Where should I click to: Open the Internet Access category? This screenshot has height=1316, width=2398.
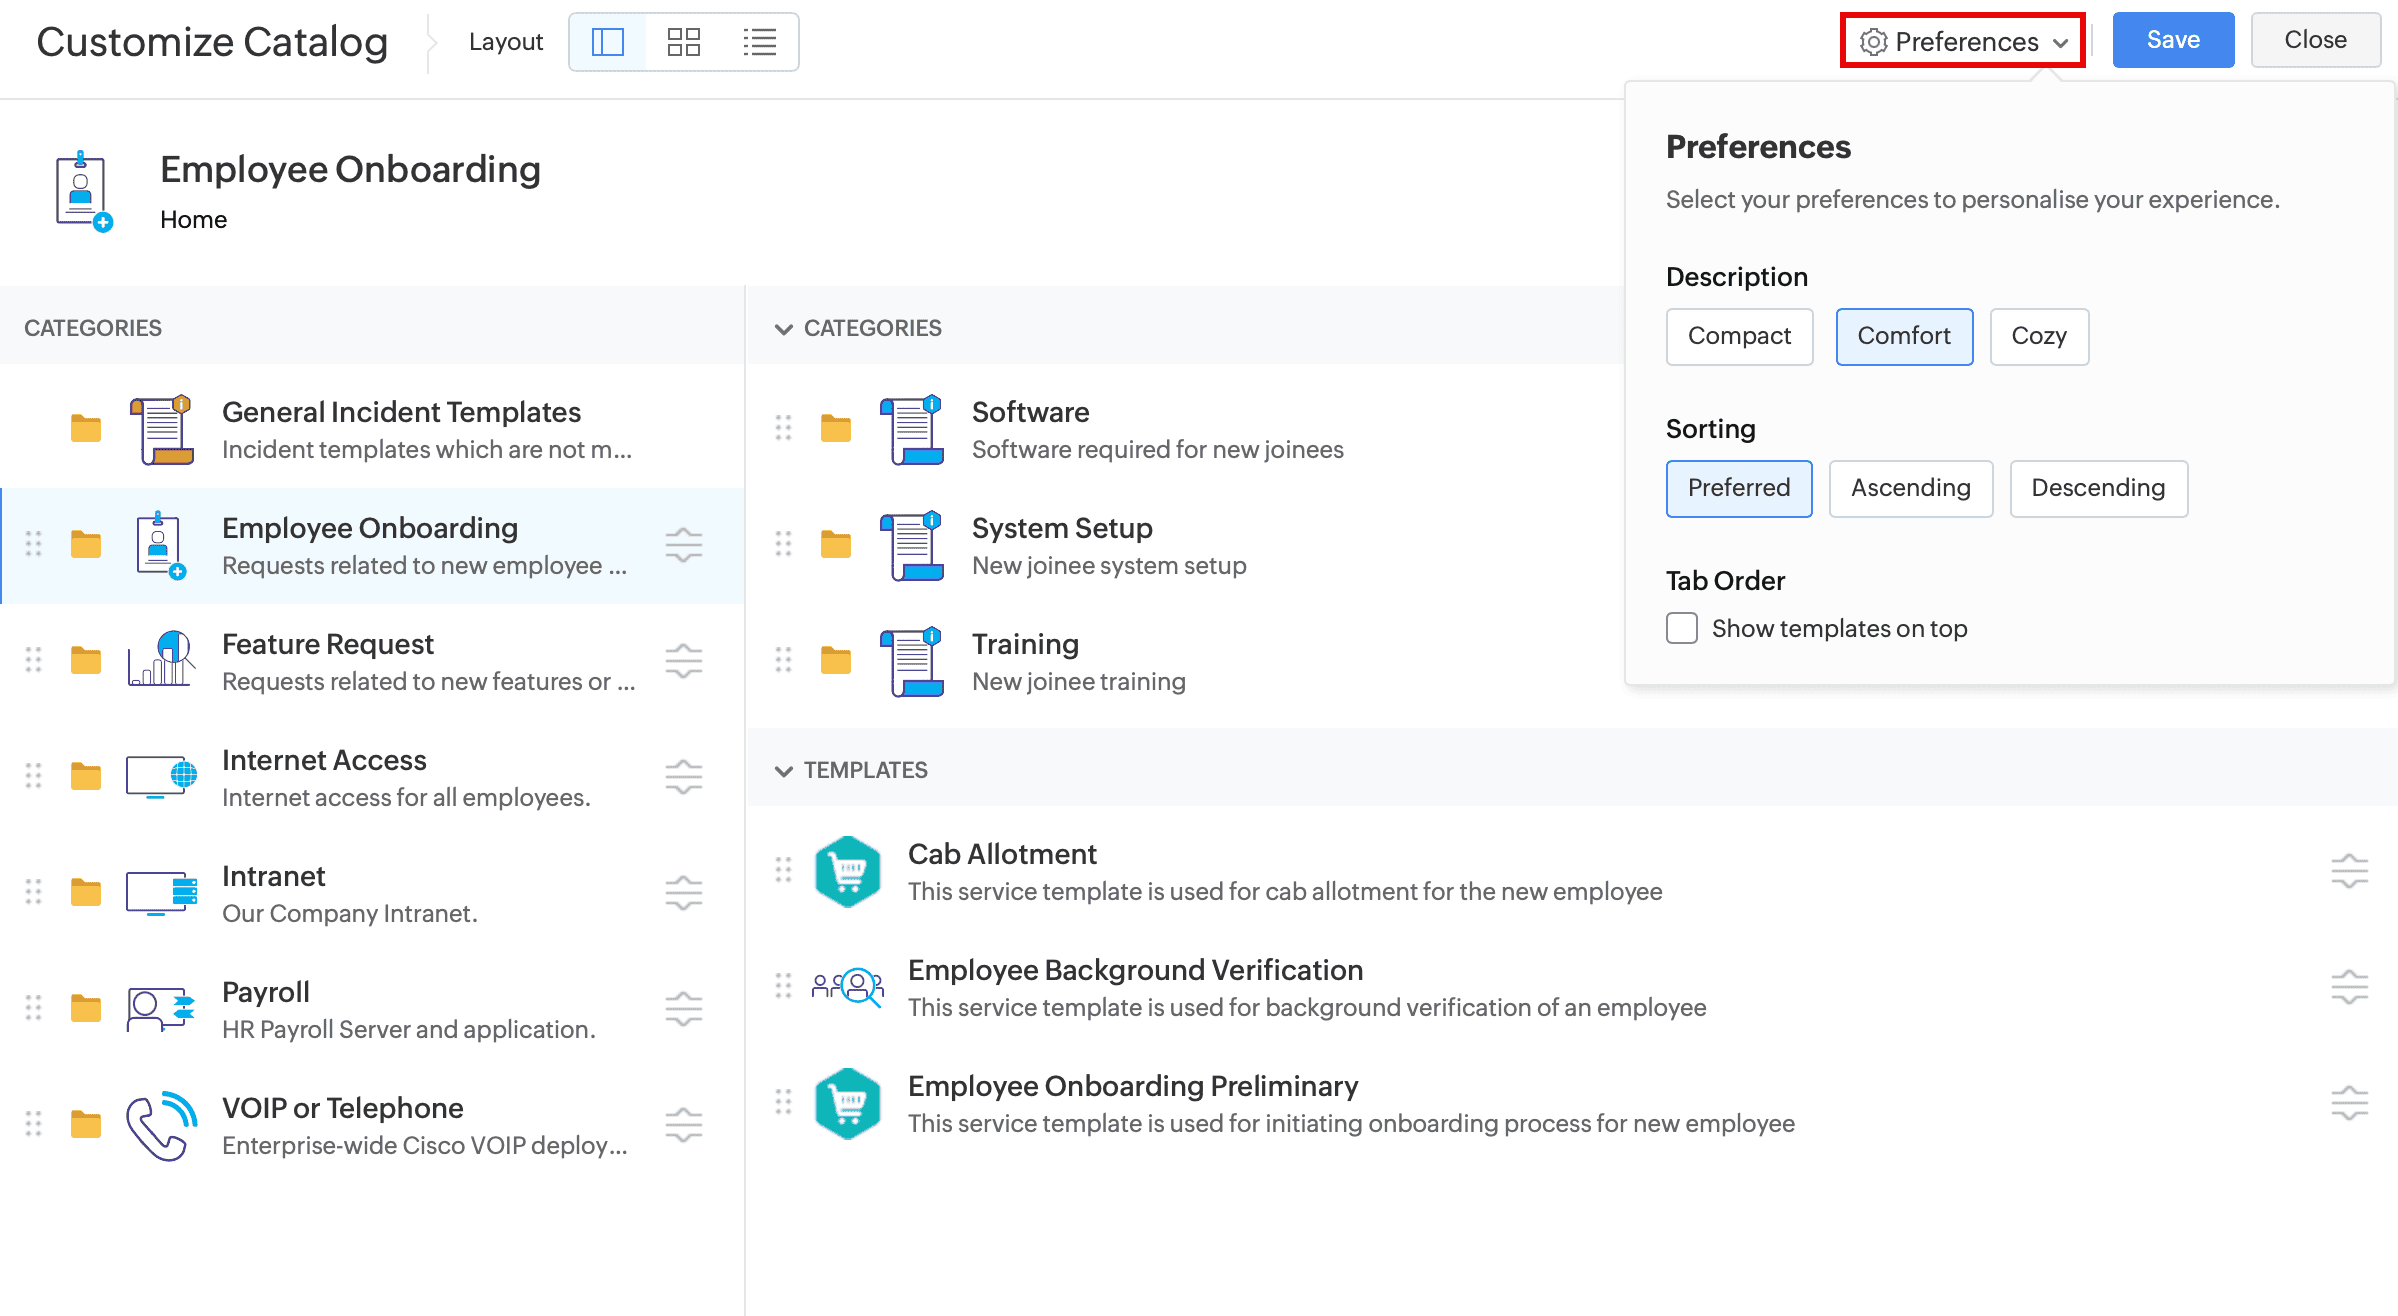[324, 760]
